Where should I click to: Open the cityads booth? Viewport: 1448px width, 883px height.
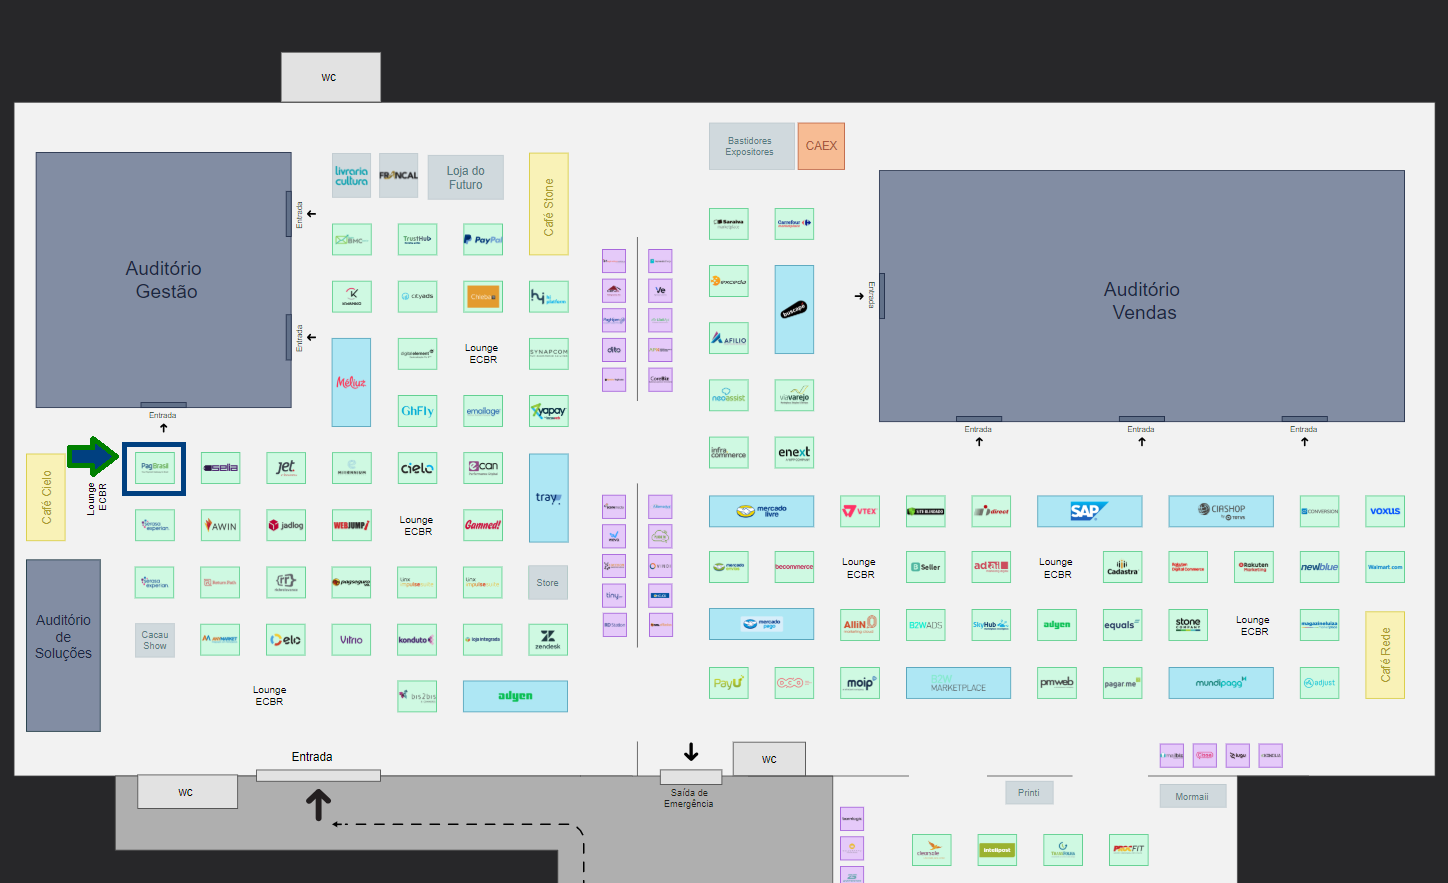[x=417, y=297]
